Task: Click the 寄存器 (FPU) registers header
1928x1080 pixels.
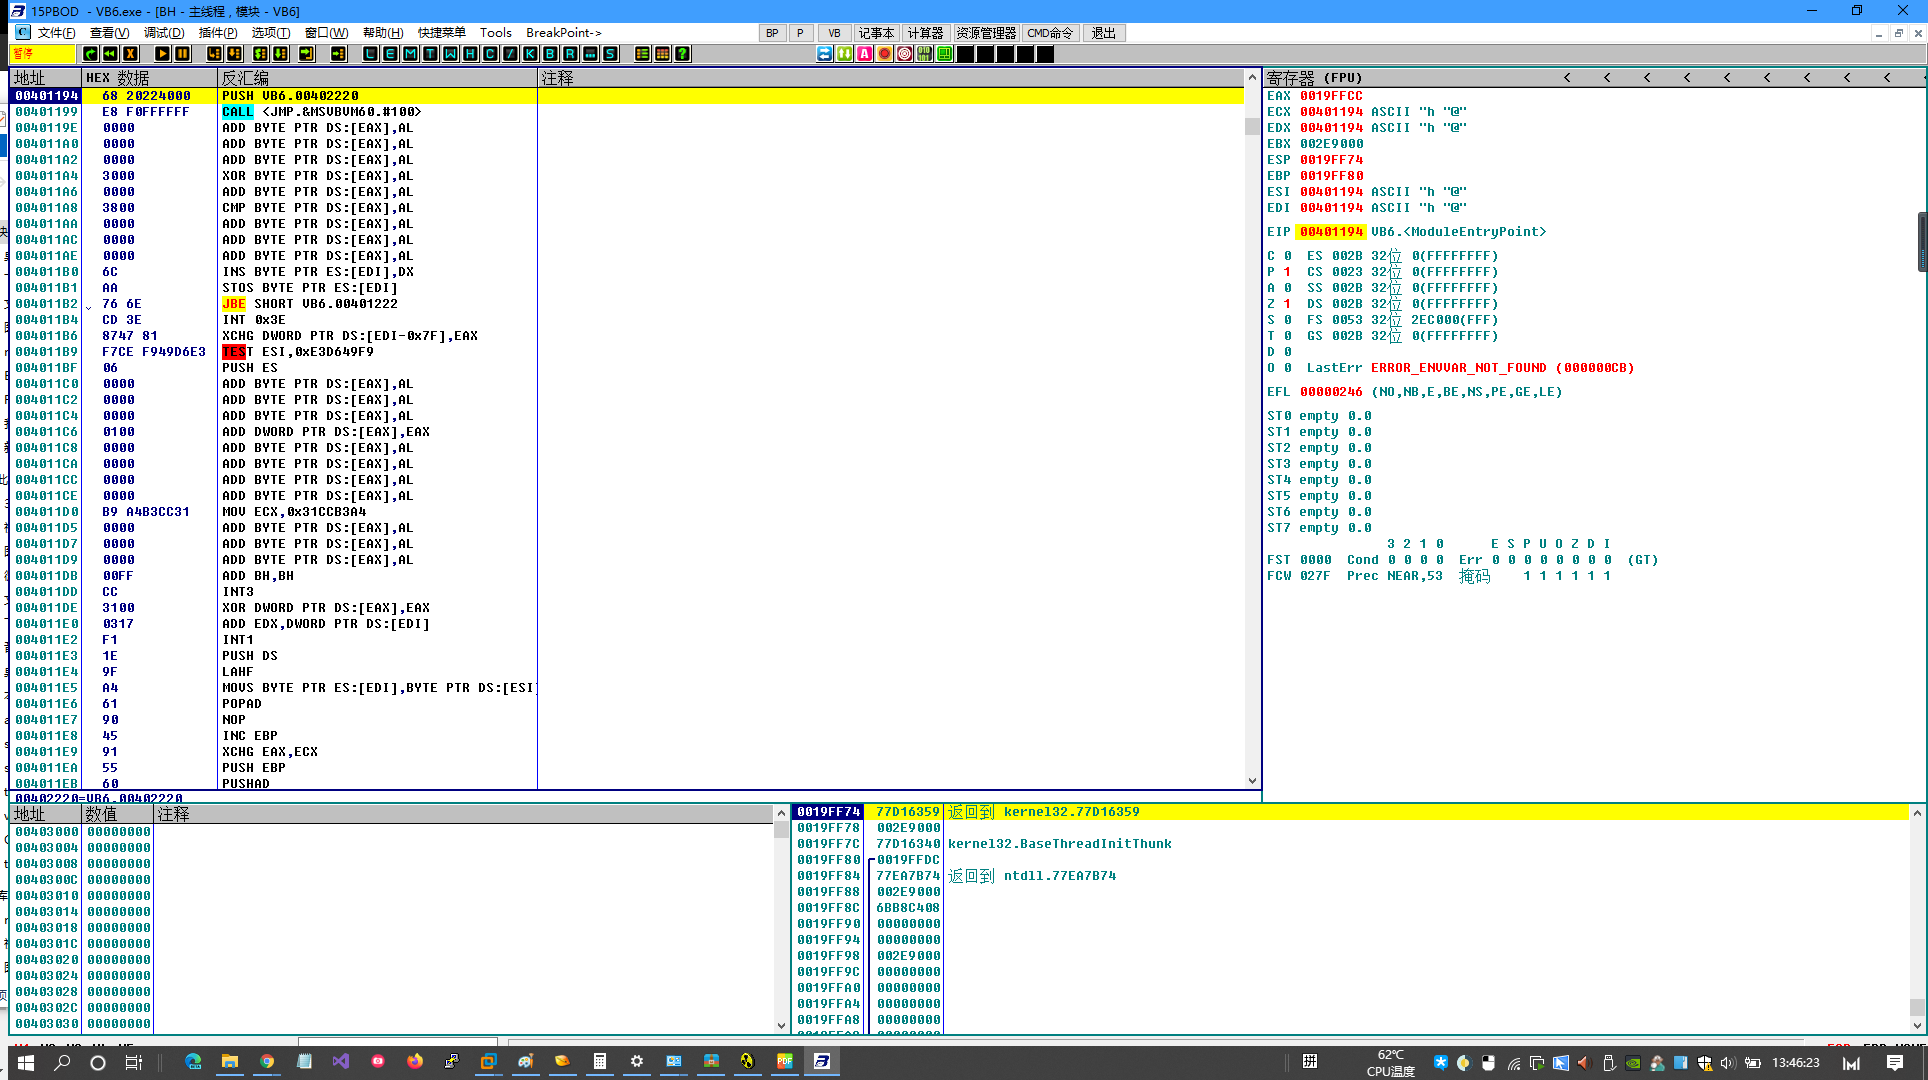Action: coord(1313,77)
